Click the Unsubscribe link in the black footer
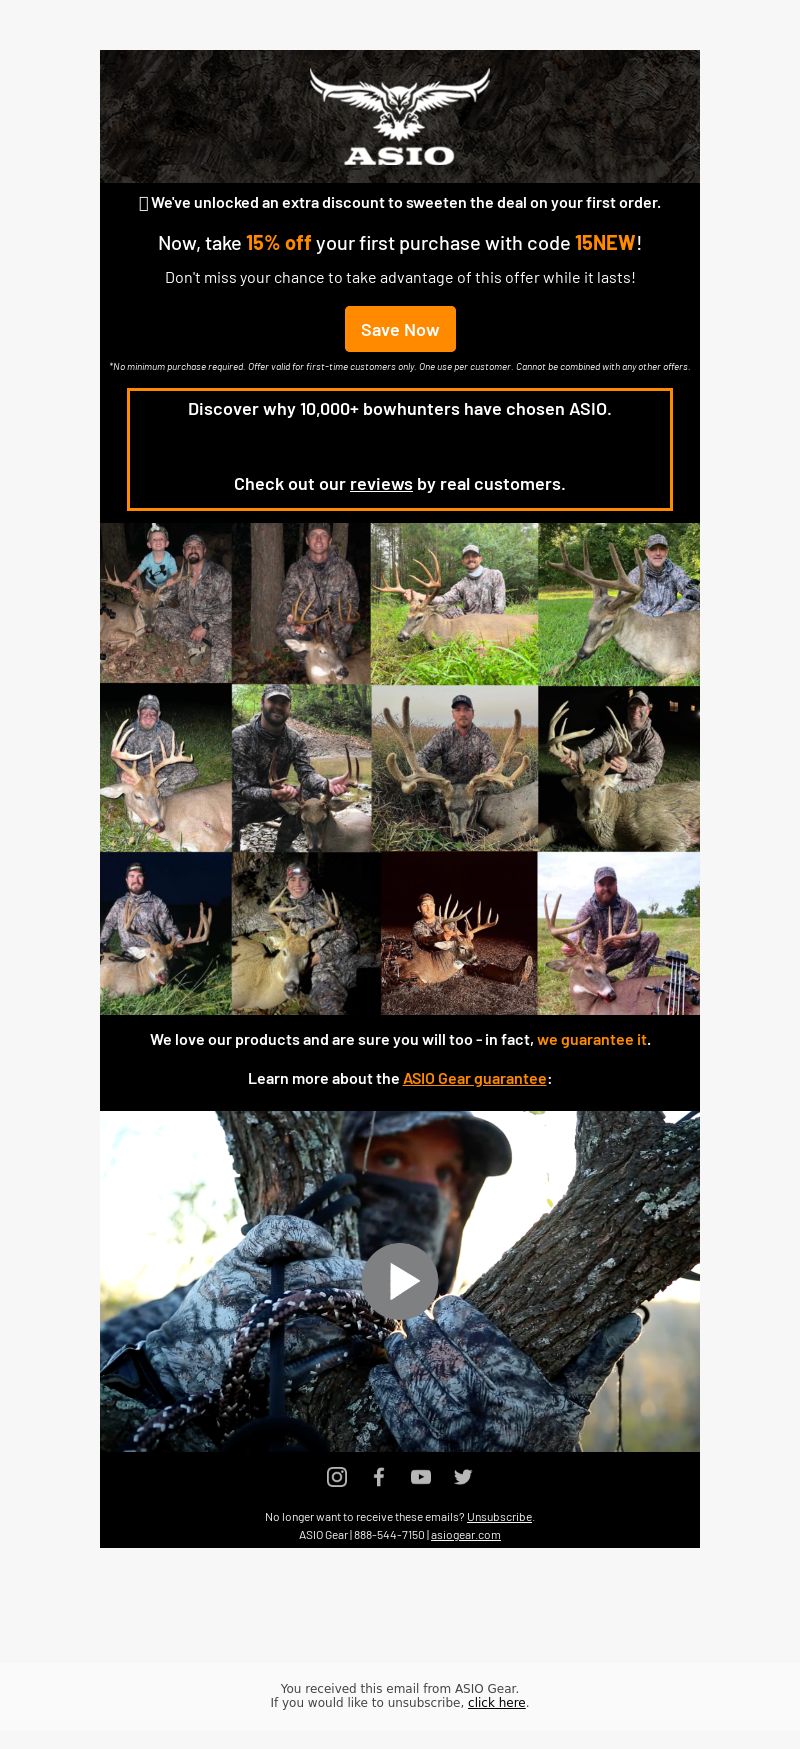Screen dimensions: 800x1749 [499, 1517]
